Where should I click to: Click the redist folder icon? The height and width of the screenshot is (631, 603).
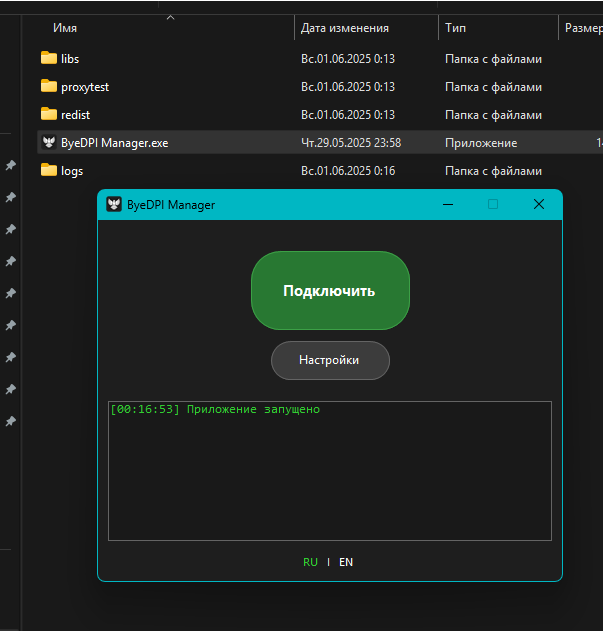pyautogui.click(x=49, y=114)
